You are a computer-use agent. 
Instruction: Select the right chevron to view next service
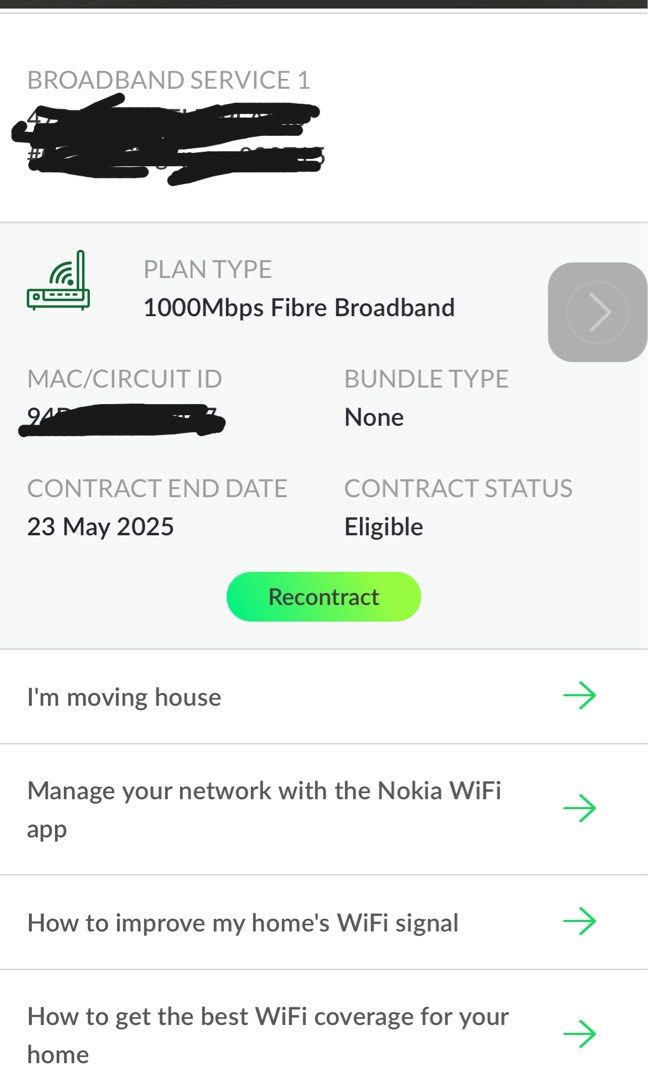point(597,311)
